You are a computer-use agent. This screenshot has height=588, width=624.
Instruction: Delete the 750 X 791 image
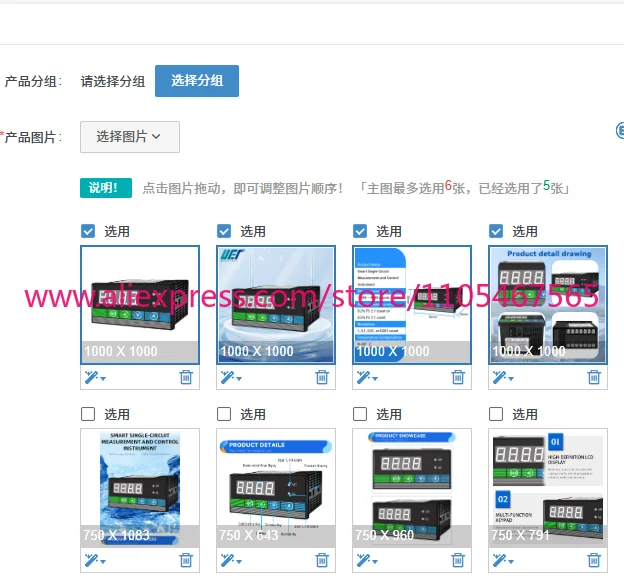(594, 560)
